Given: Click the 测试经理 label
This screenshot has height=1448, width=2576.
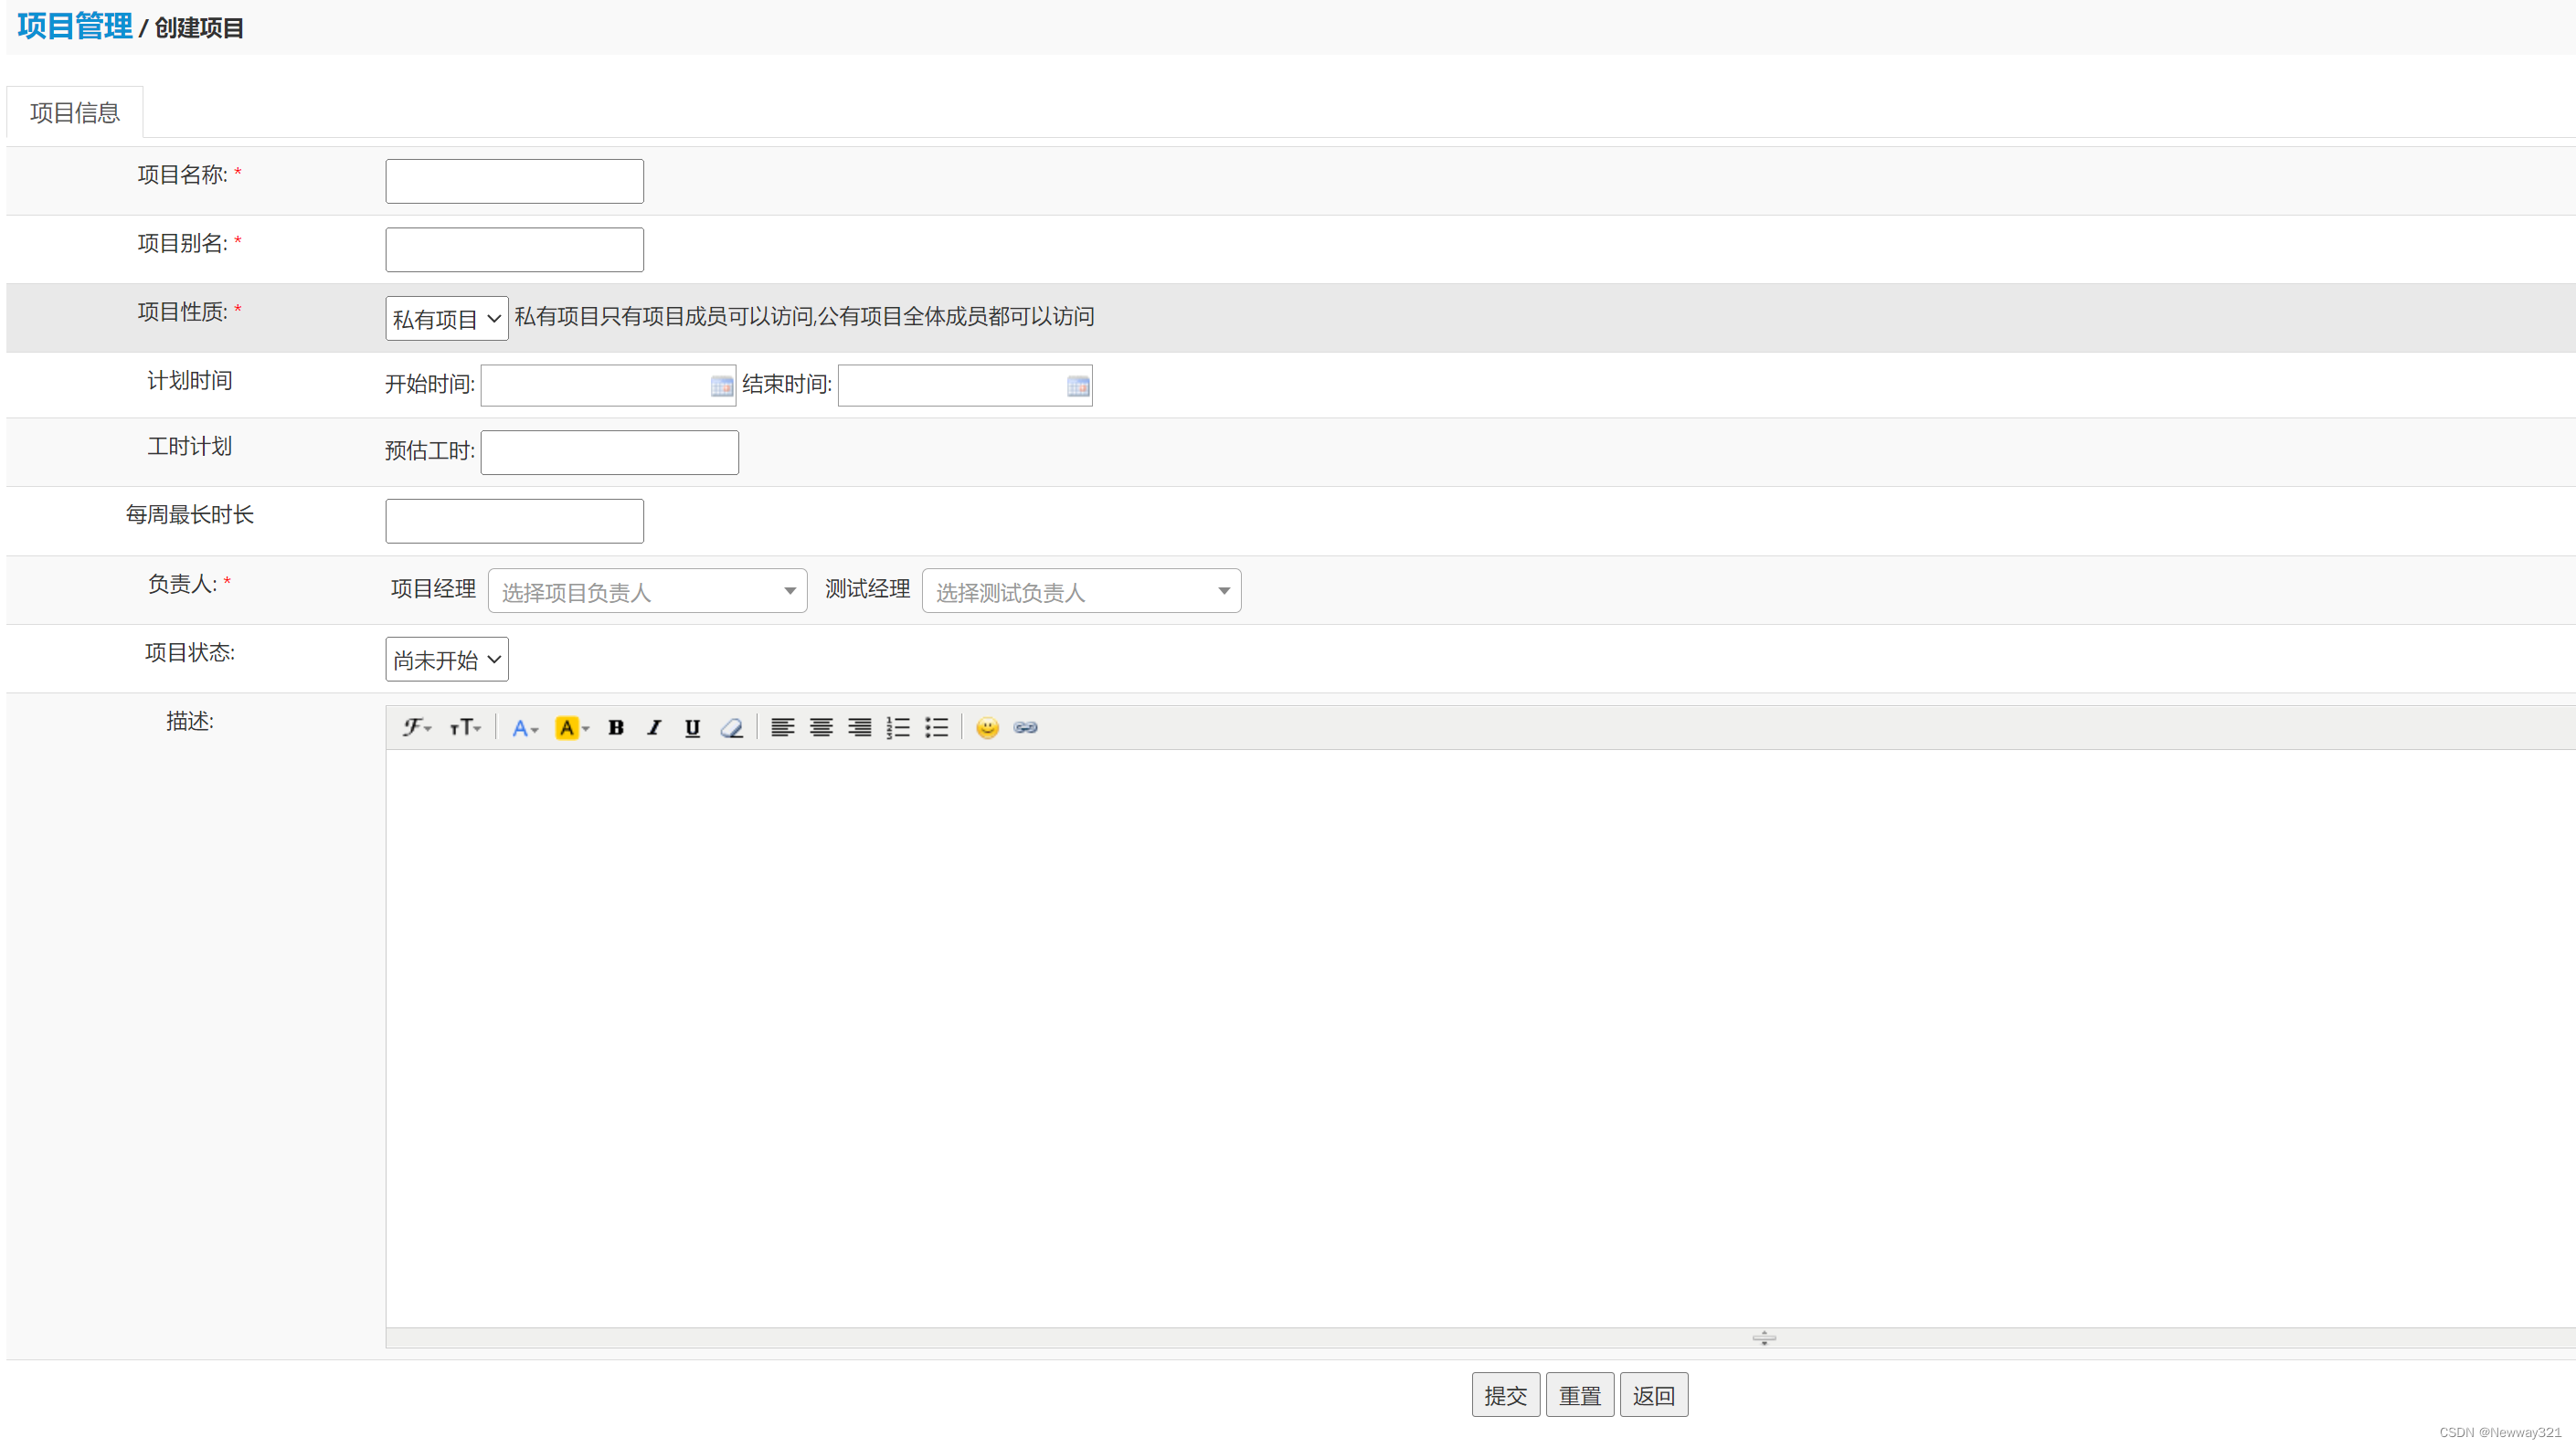Looking at the screenshot, I should pyautogui.click(x=867, y=590).
